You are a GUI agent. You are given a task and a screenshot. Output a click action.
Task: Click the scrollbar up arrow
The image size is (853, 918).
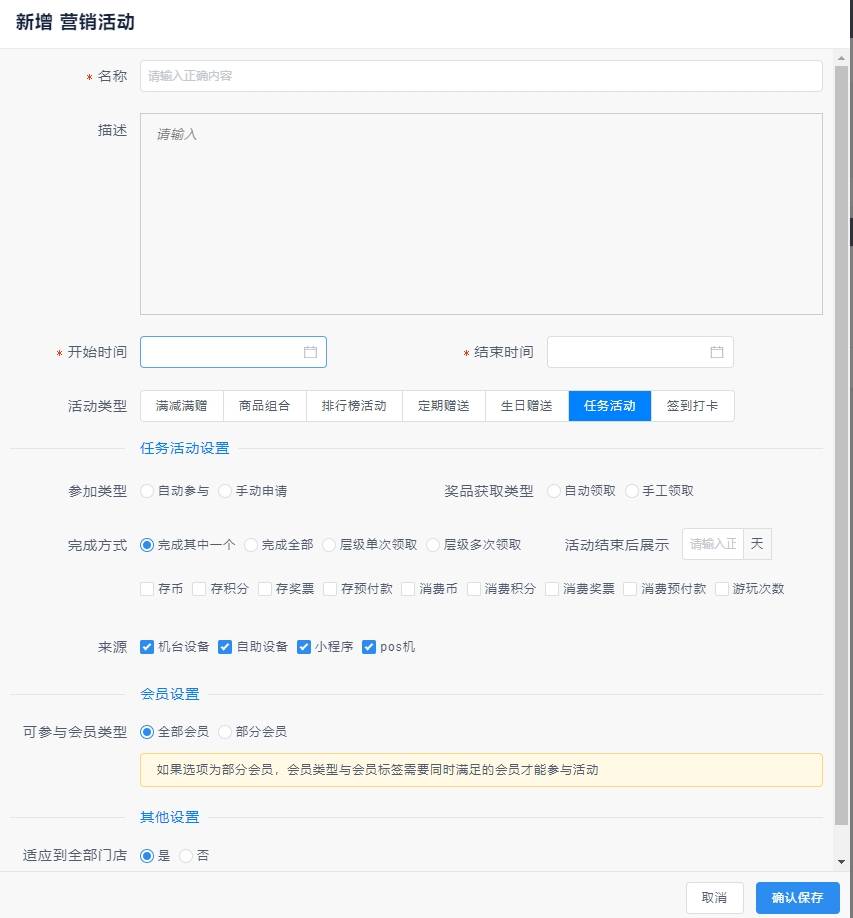point(841,59)
